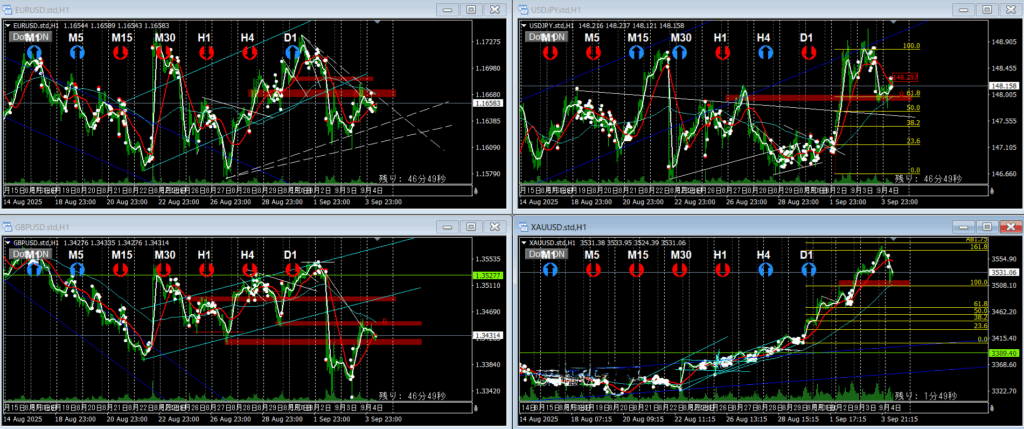
Task: Click the M30 red arrow in GBPUSD chart
Action: pos(163,269)
